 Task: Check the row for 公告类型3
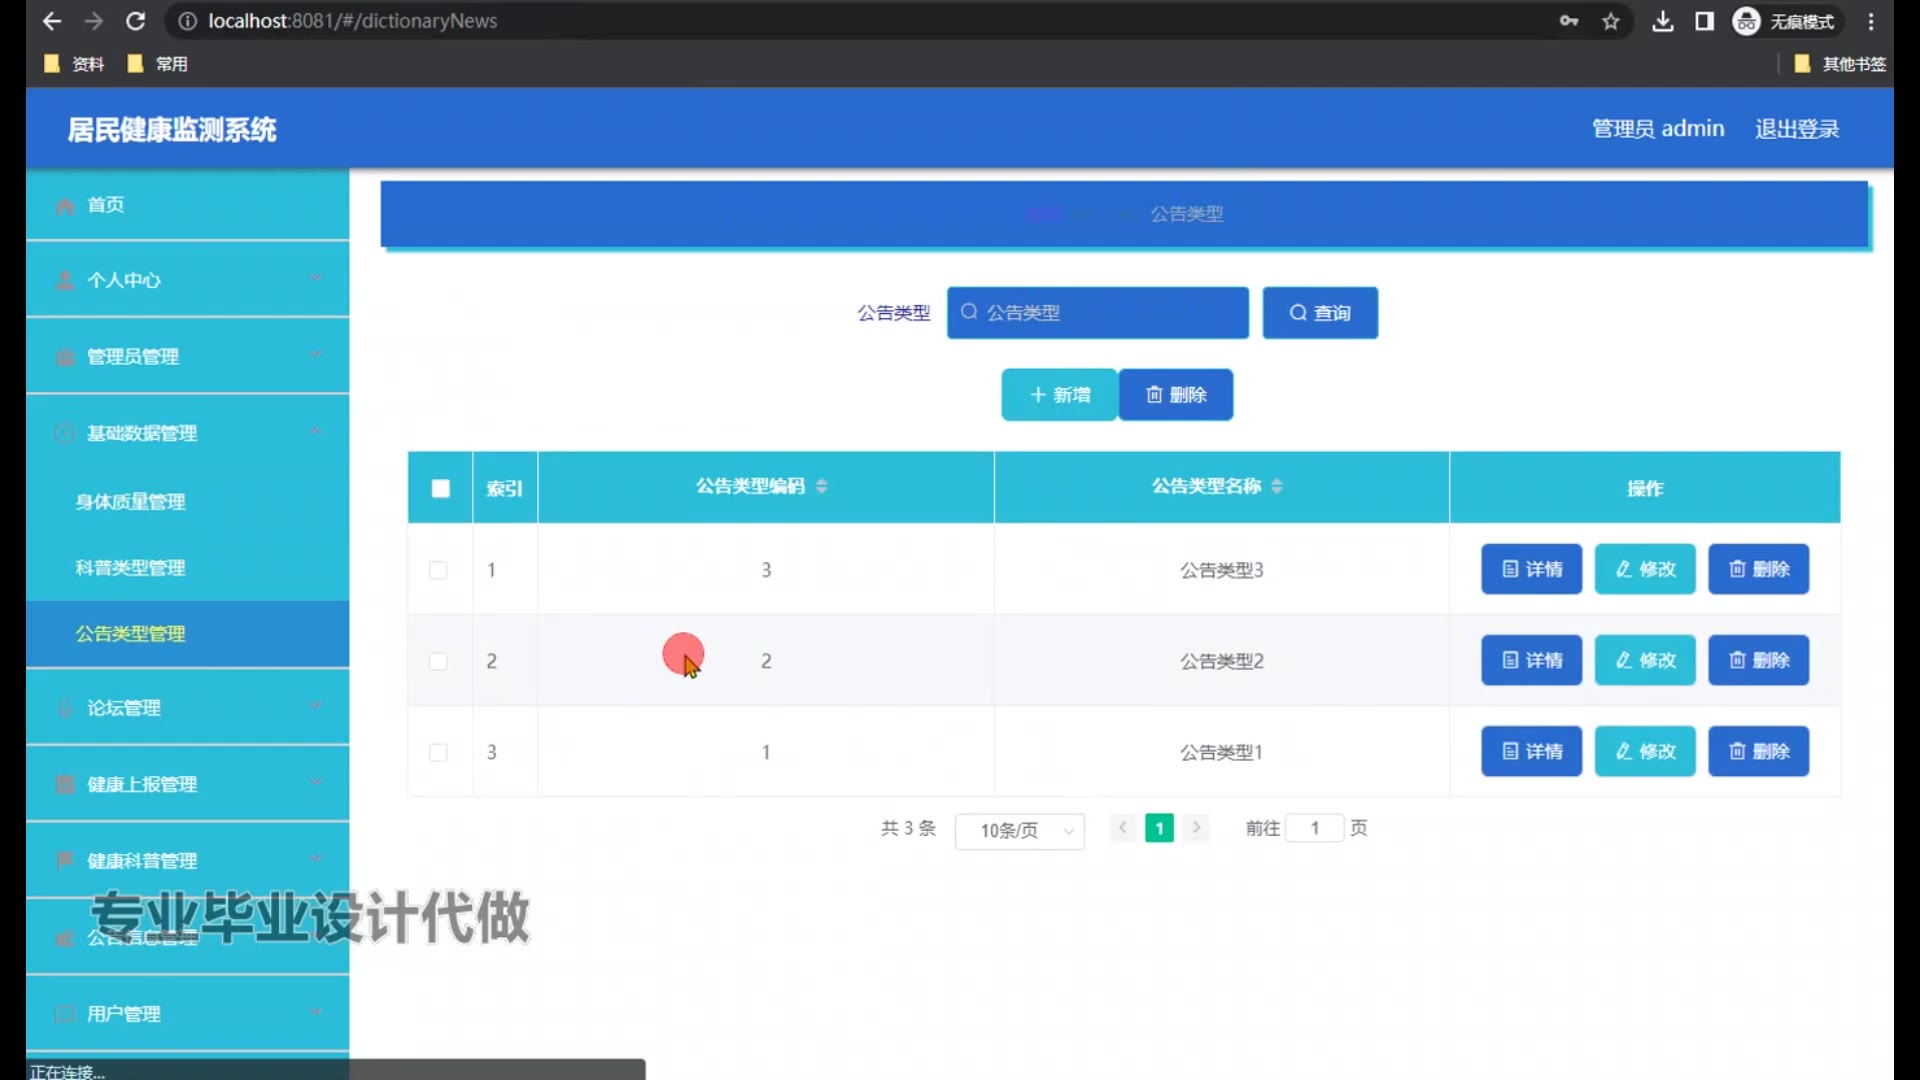438,570
